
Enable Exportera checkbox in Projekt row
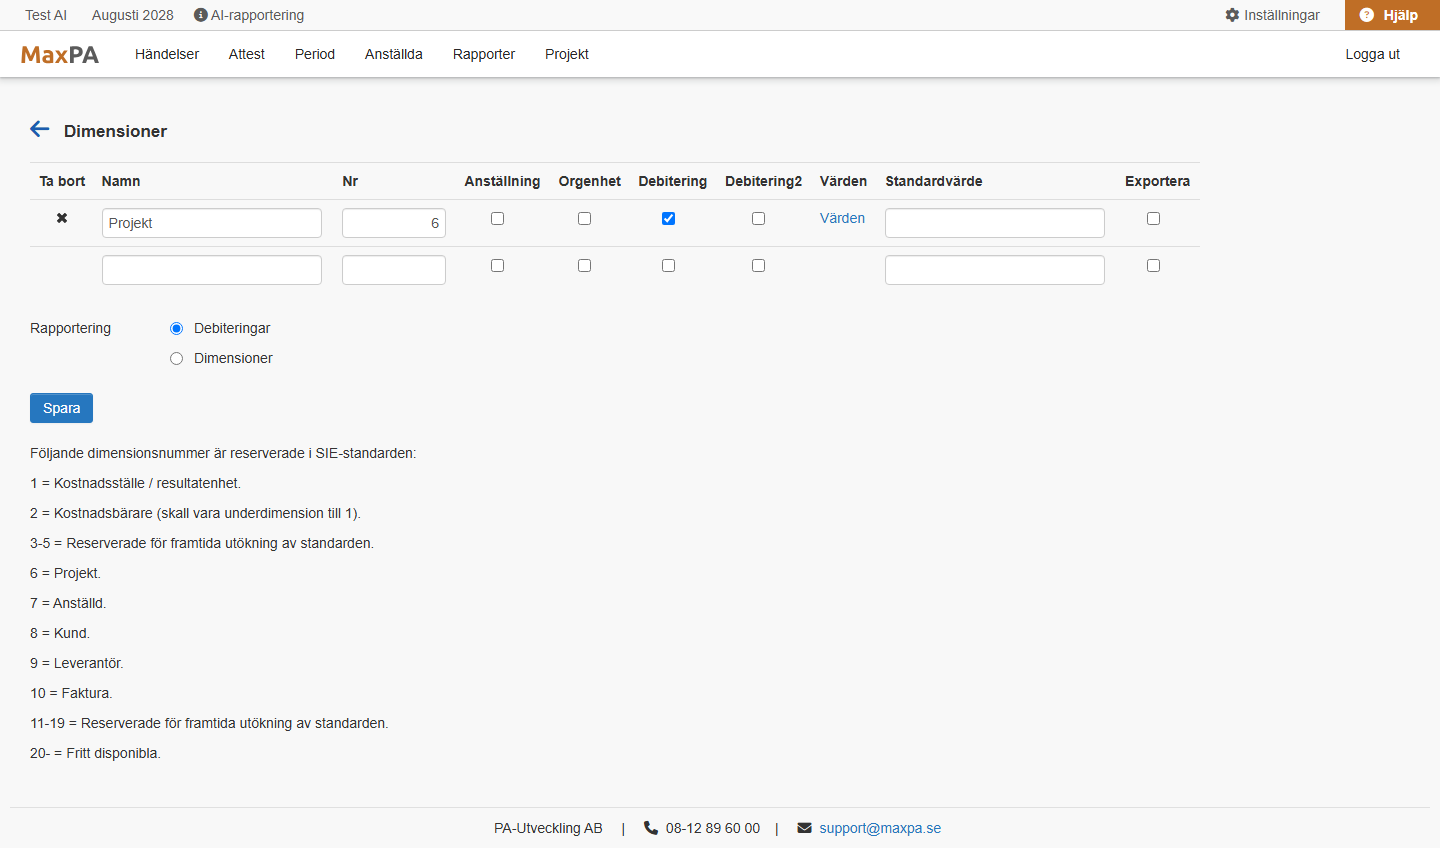tap(1153, 218)
